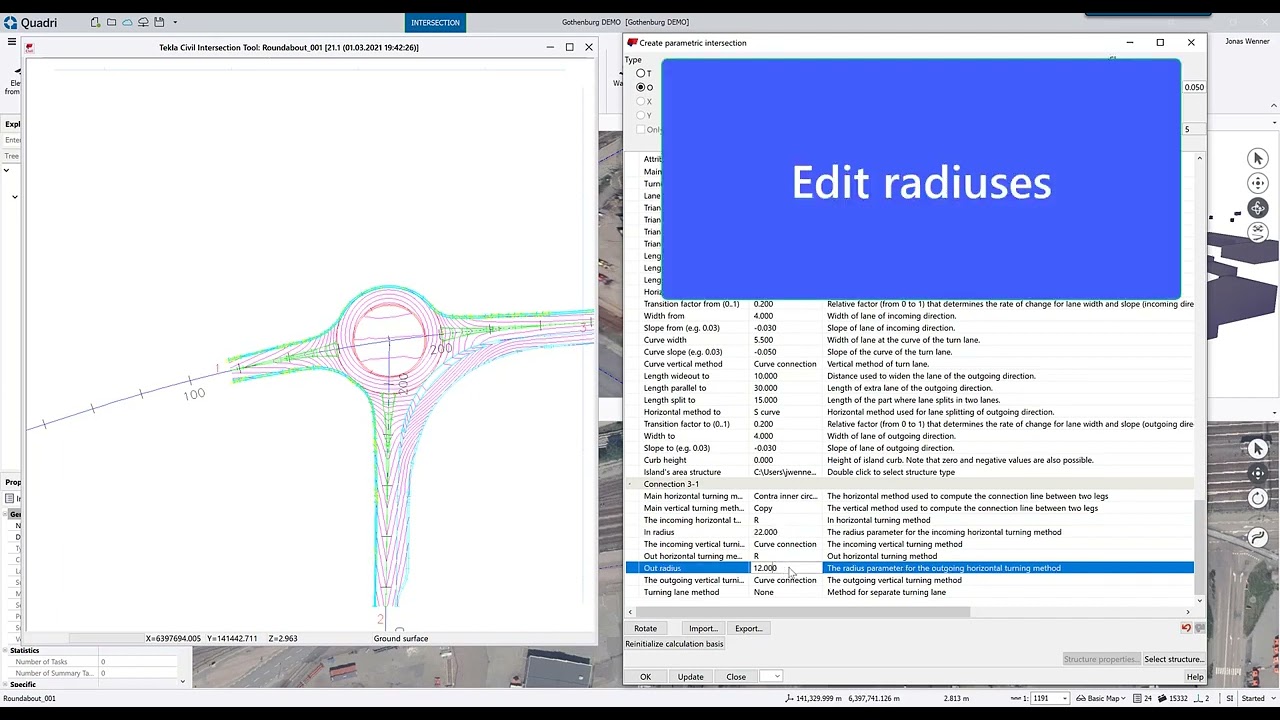
Task: Select the arrow pointer tool in map view
Action: click(1258, 449)
